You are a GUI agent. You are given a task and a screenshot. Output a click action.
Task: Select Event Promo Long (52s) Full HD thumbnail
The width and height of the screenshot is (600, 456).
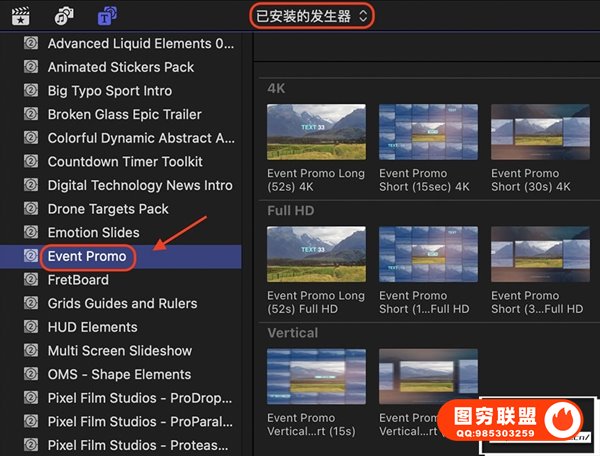pos(316,254)
